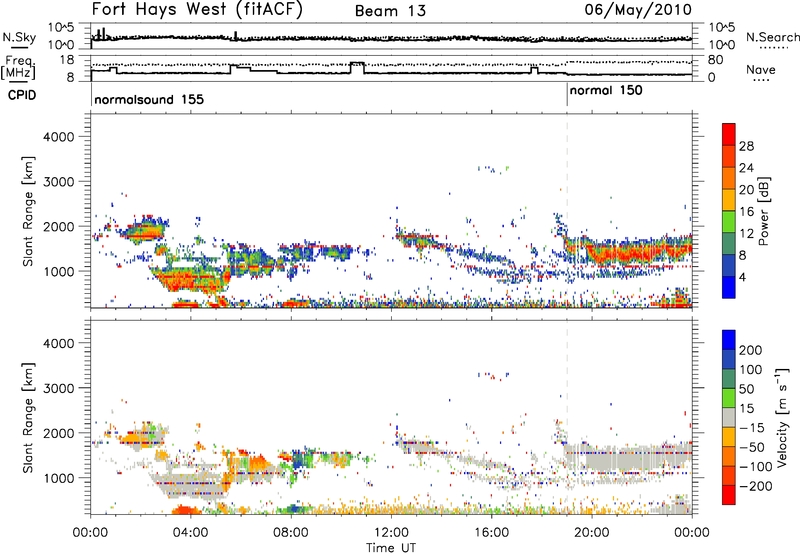Click the 'normalsound 155' CPID text
Image resolution: width=800 pixels, height=554 pixels.
(x=149, y=100)
